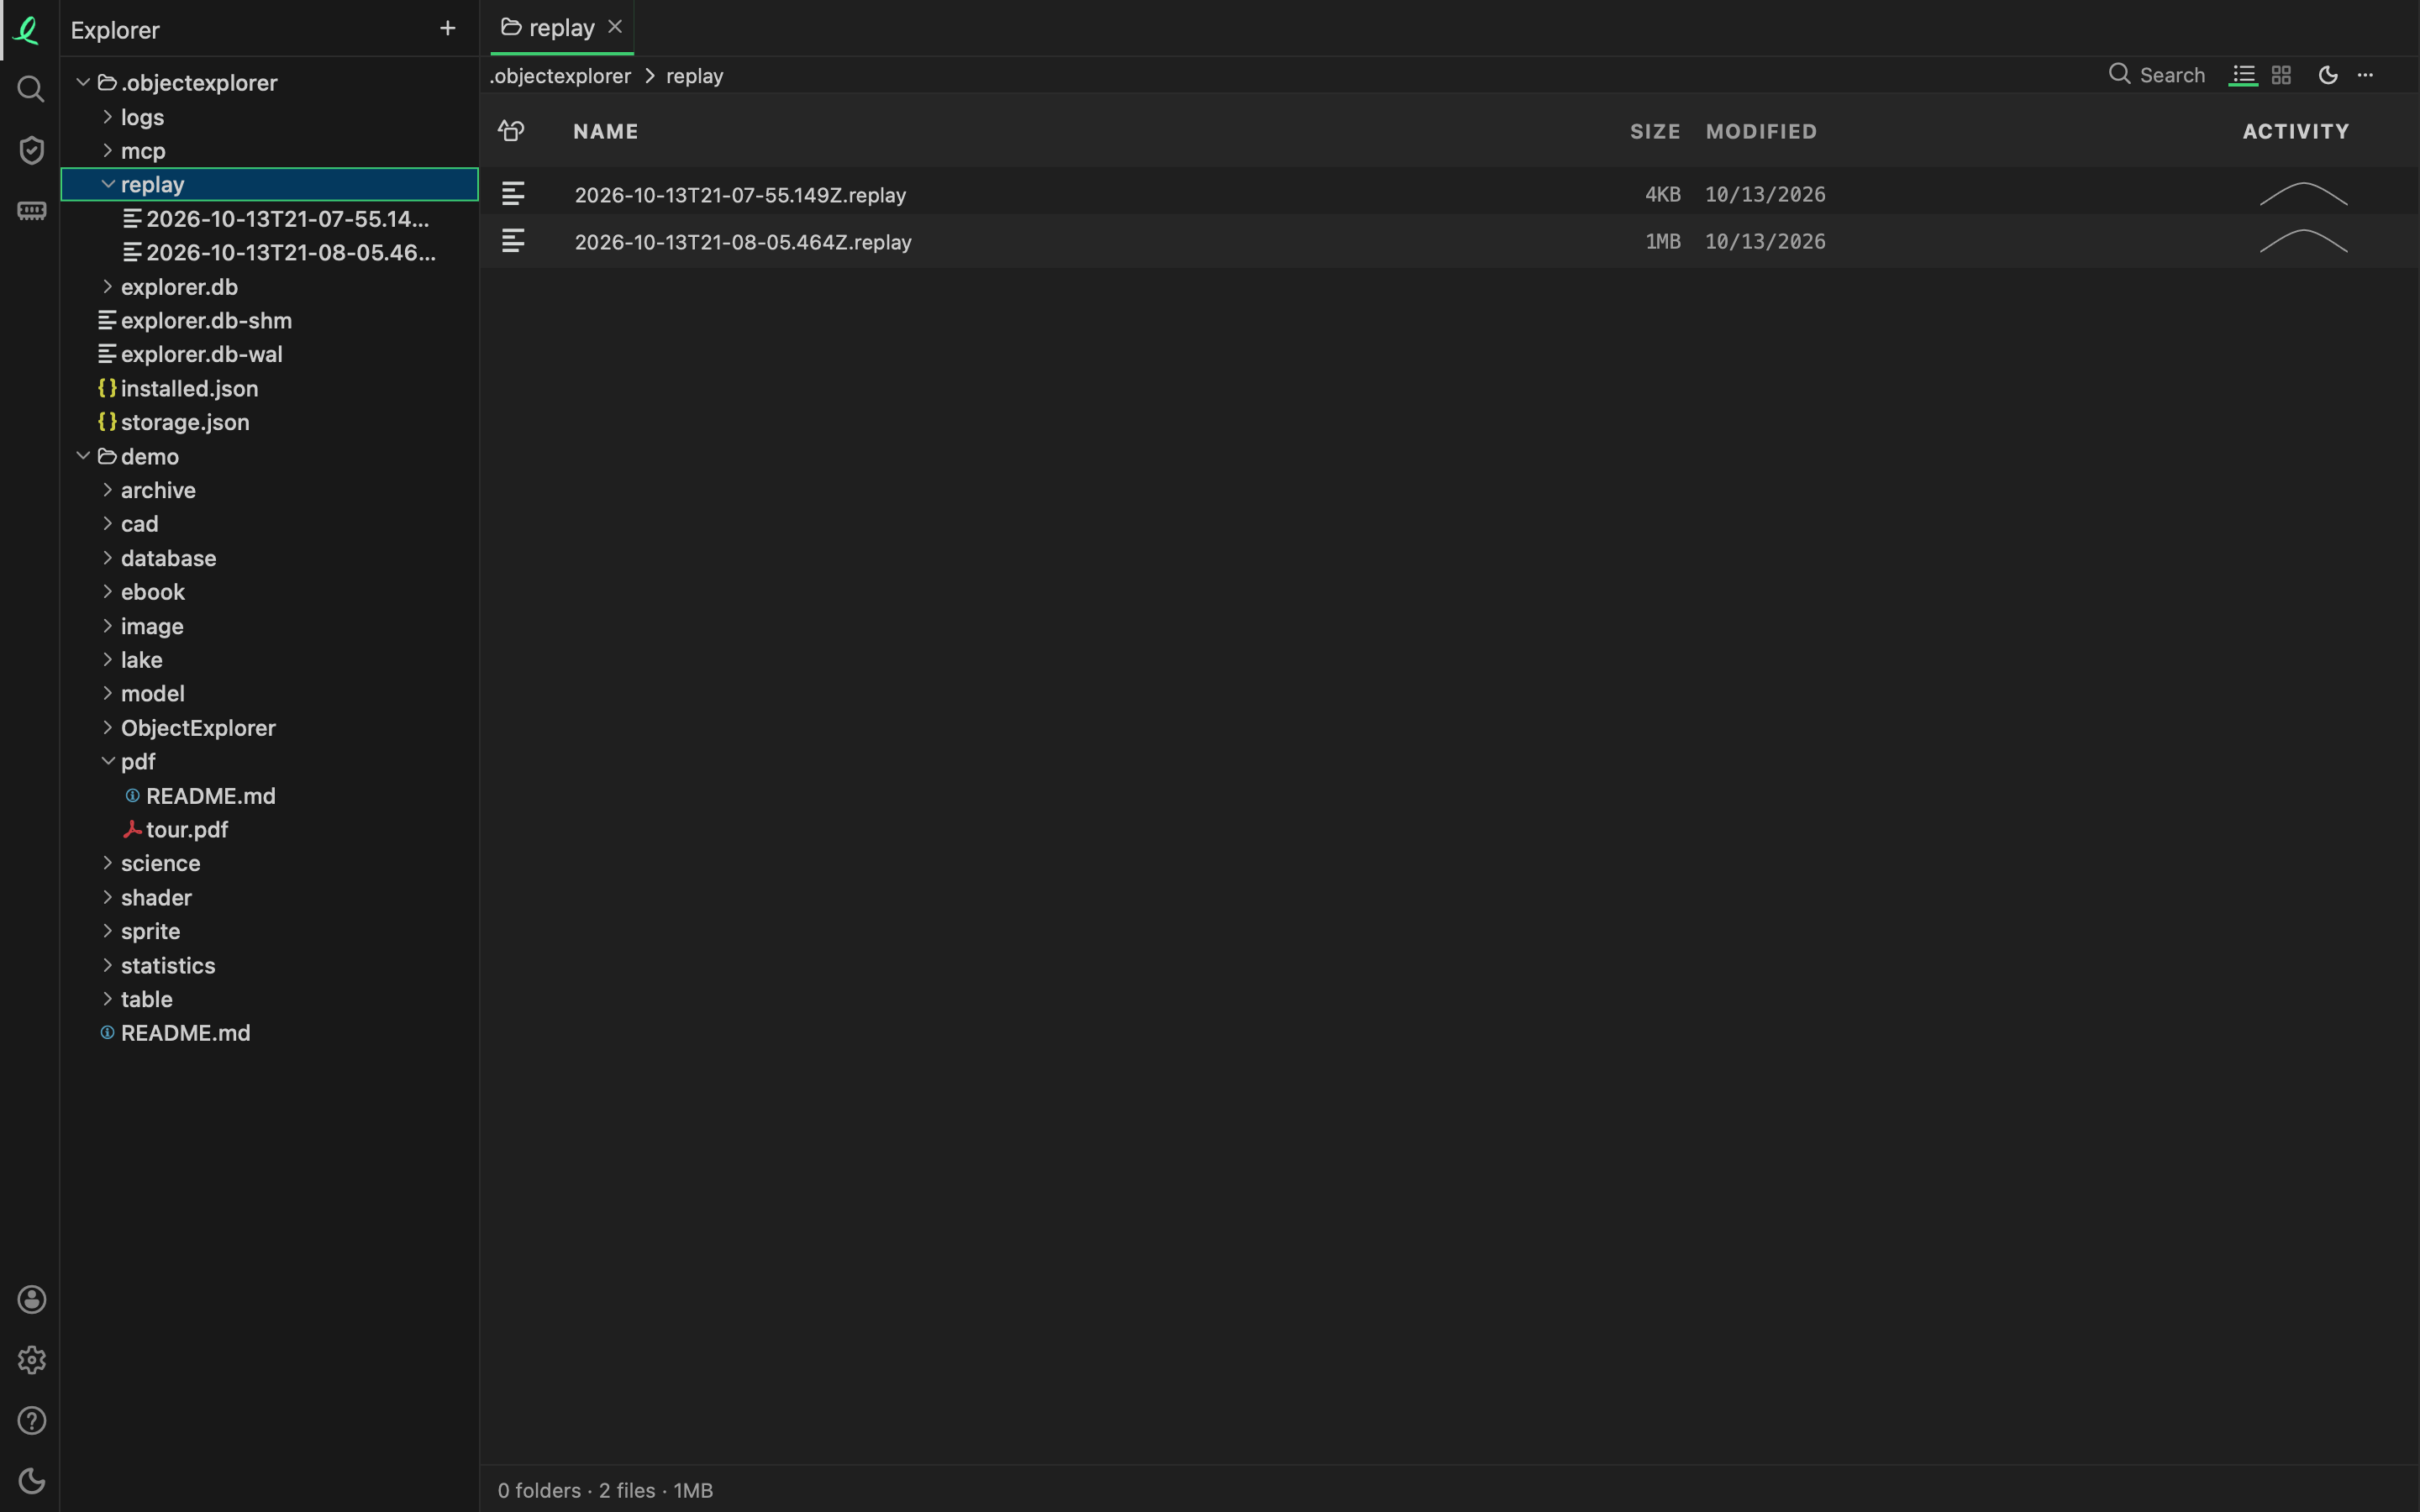2420x1512 pixels.
Task: Expand the explorer.db item
Action: pos(108,287)
